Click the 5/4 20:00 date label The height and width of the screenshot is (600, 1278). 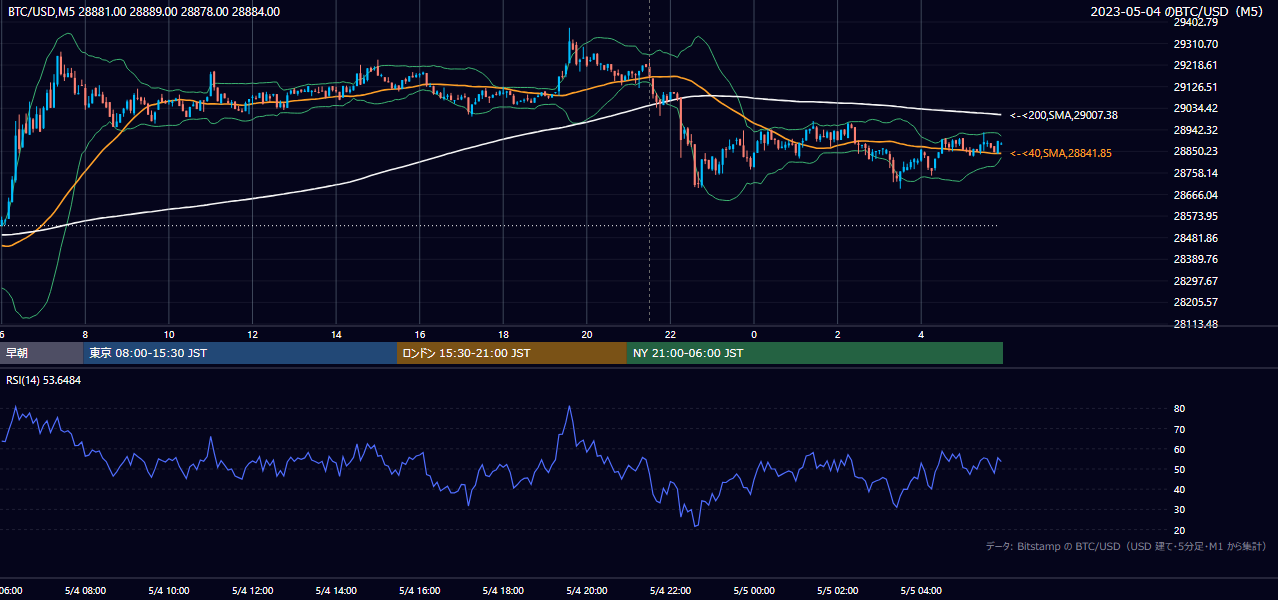pyautogui.click(x=587, y=591)
